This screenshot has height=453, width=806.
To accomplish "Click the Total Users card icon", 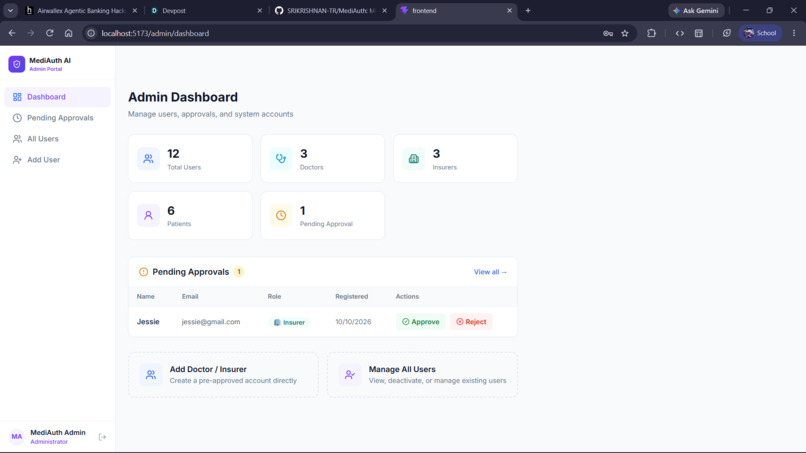I will tap(148, 158).
